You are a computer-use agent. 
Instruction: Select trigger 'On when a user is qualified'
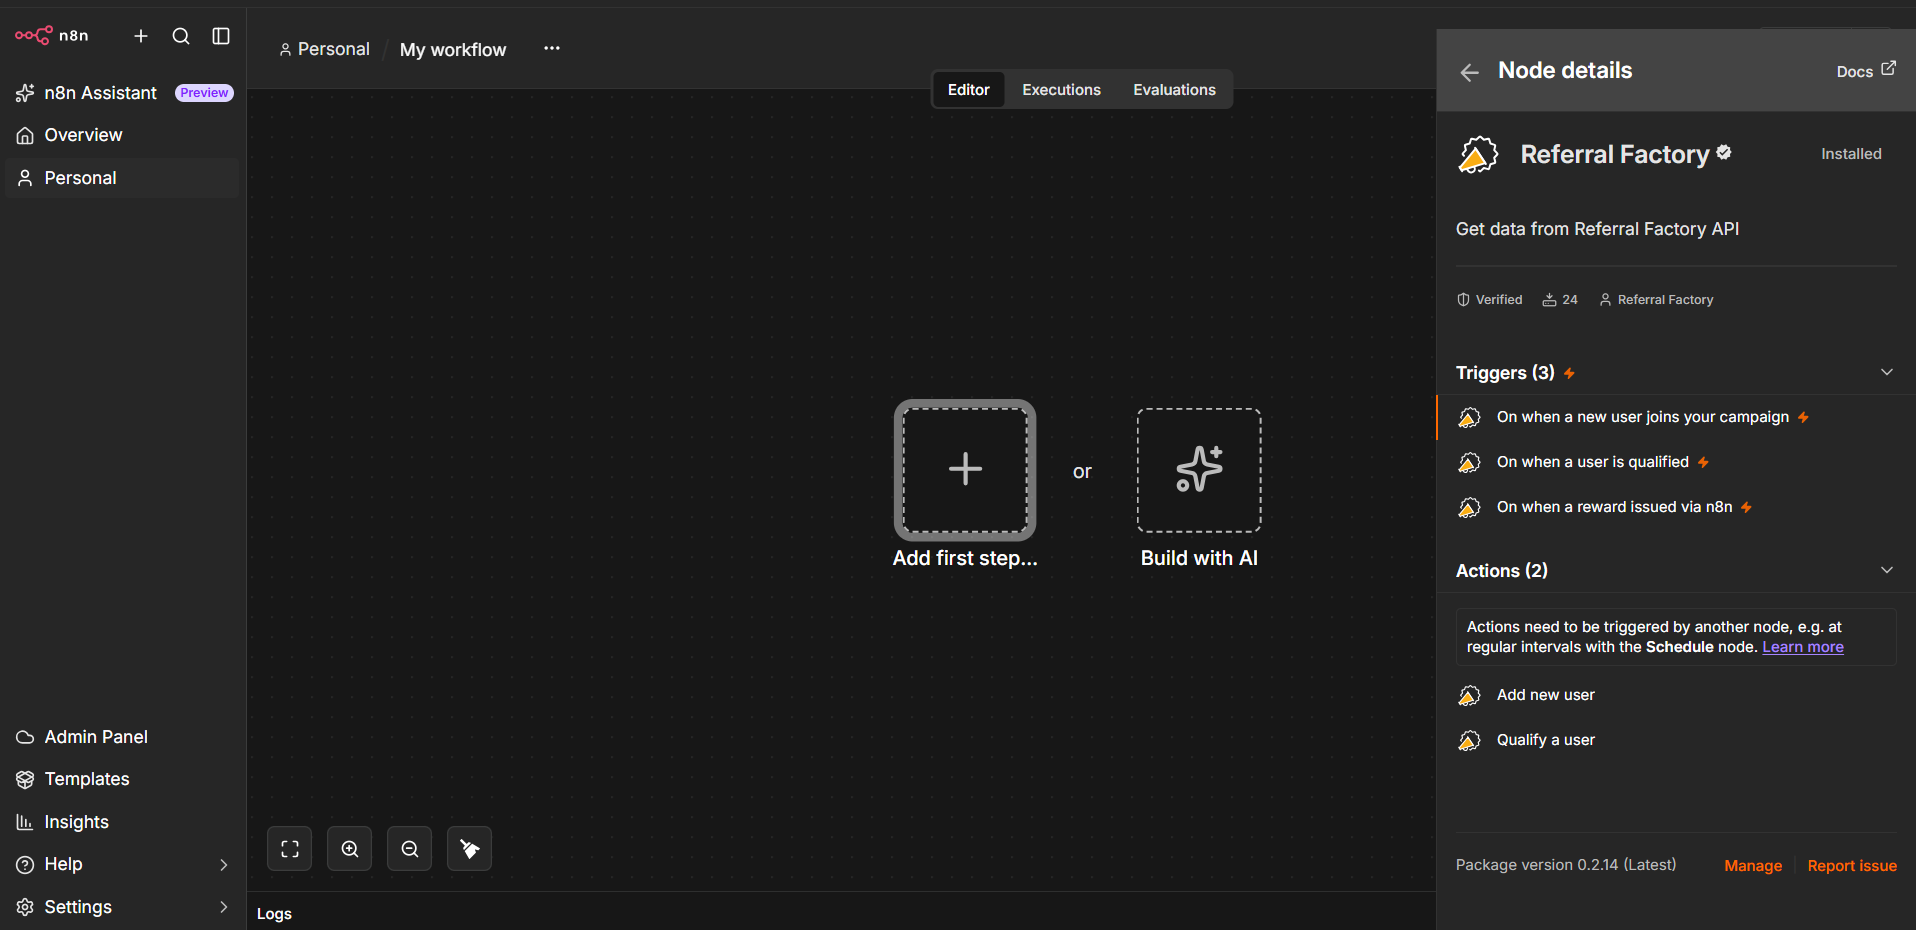[1676, 462]
